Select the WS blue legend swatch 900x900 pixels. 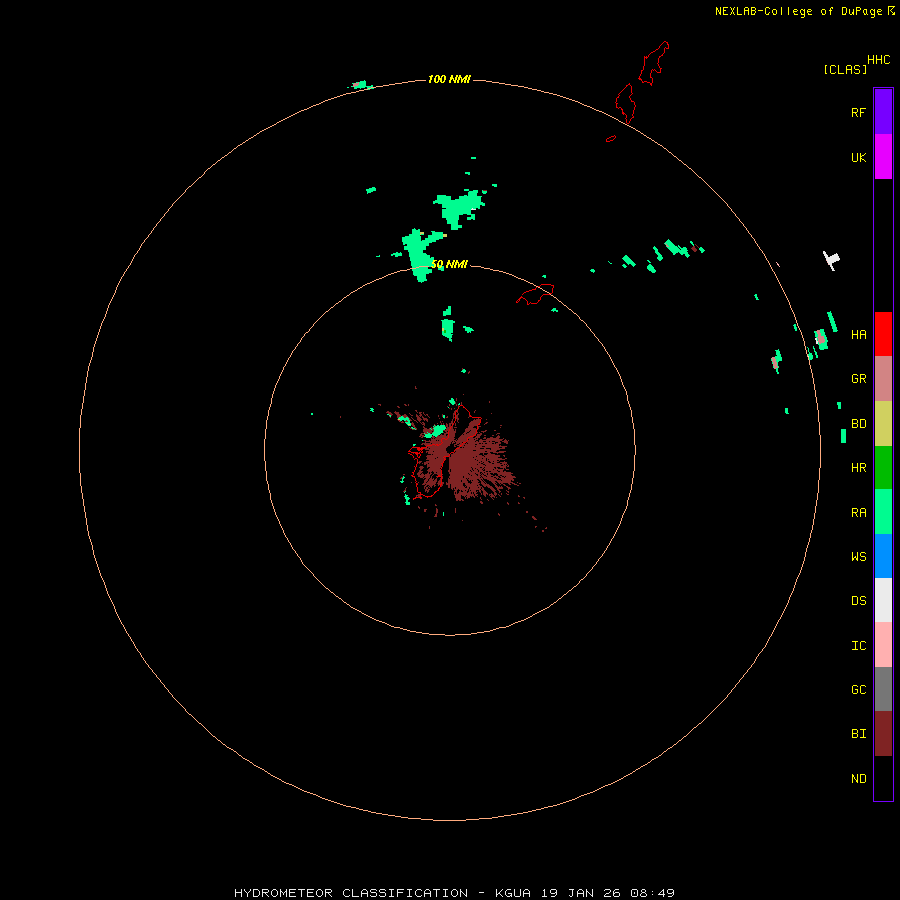point(883,556)
